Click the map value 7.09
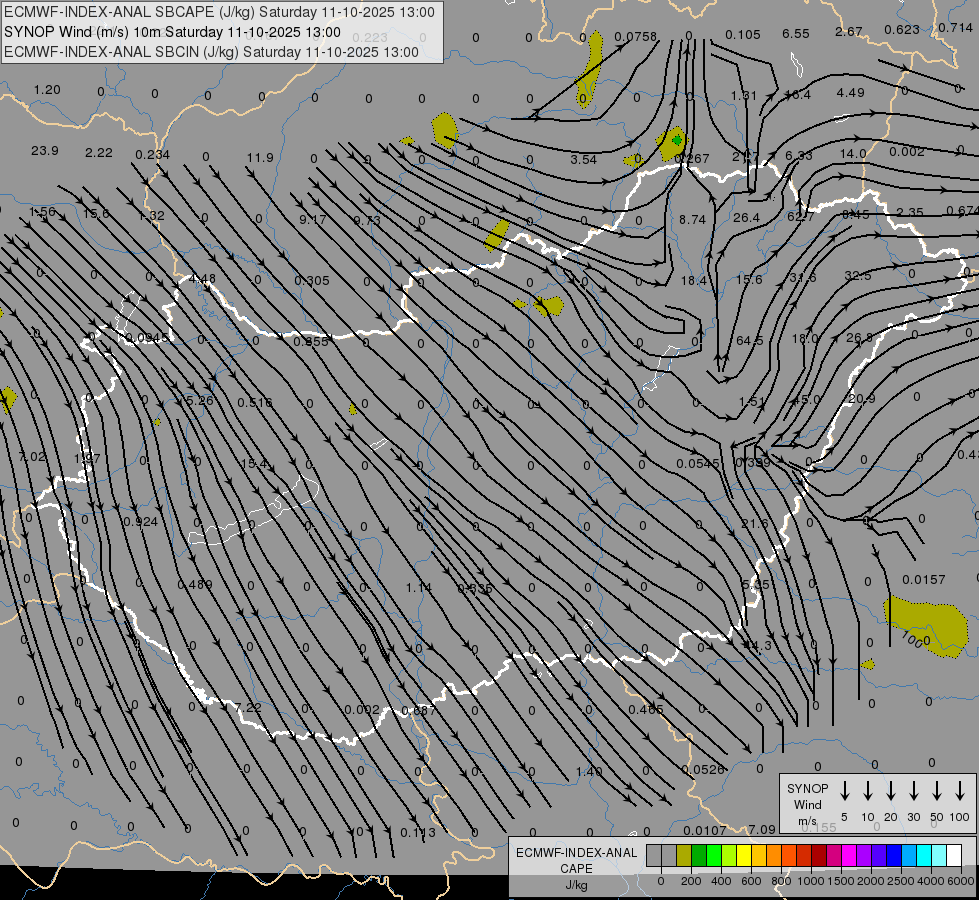The height and width of the screenshot is (900, 979). [x=762, y=829]
